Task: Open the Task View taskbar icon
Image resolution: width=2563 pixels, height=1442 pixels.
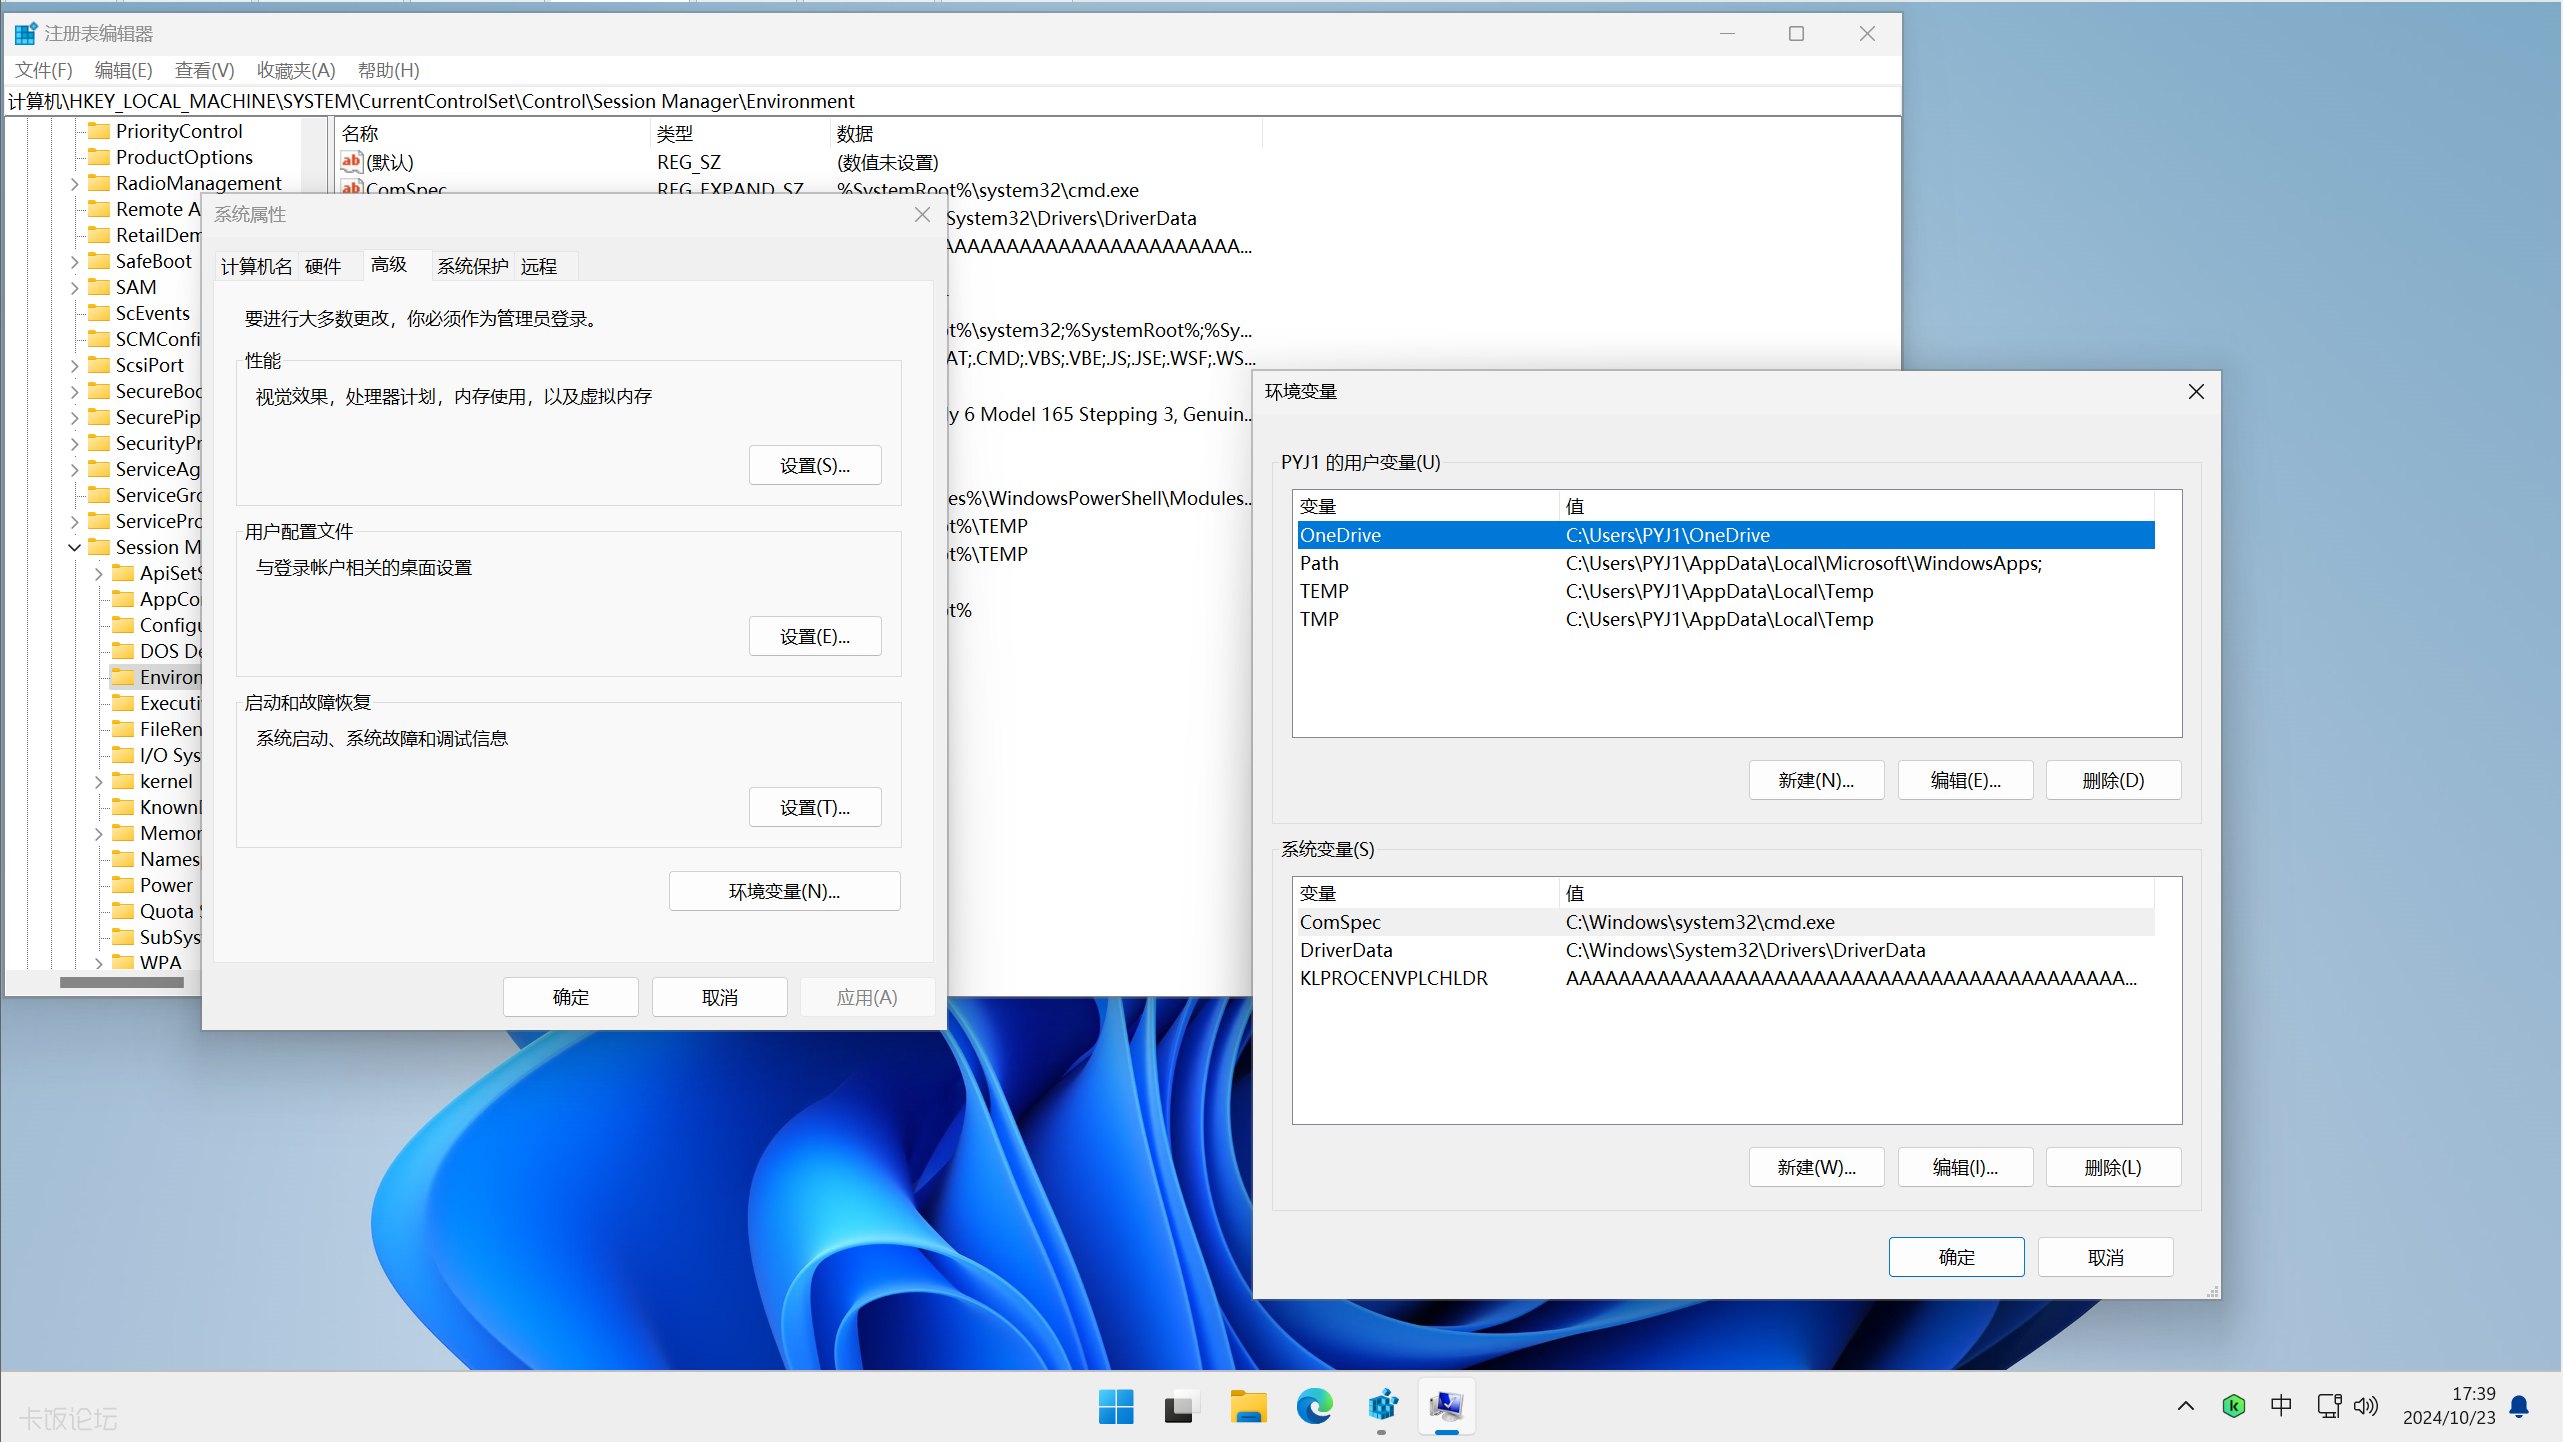Action: [x=1181, y=1407]
